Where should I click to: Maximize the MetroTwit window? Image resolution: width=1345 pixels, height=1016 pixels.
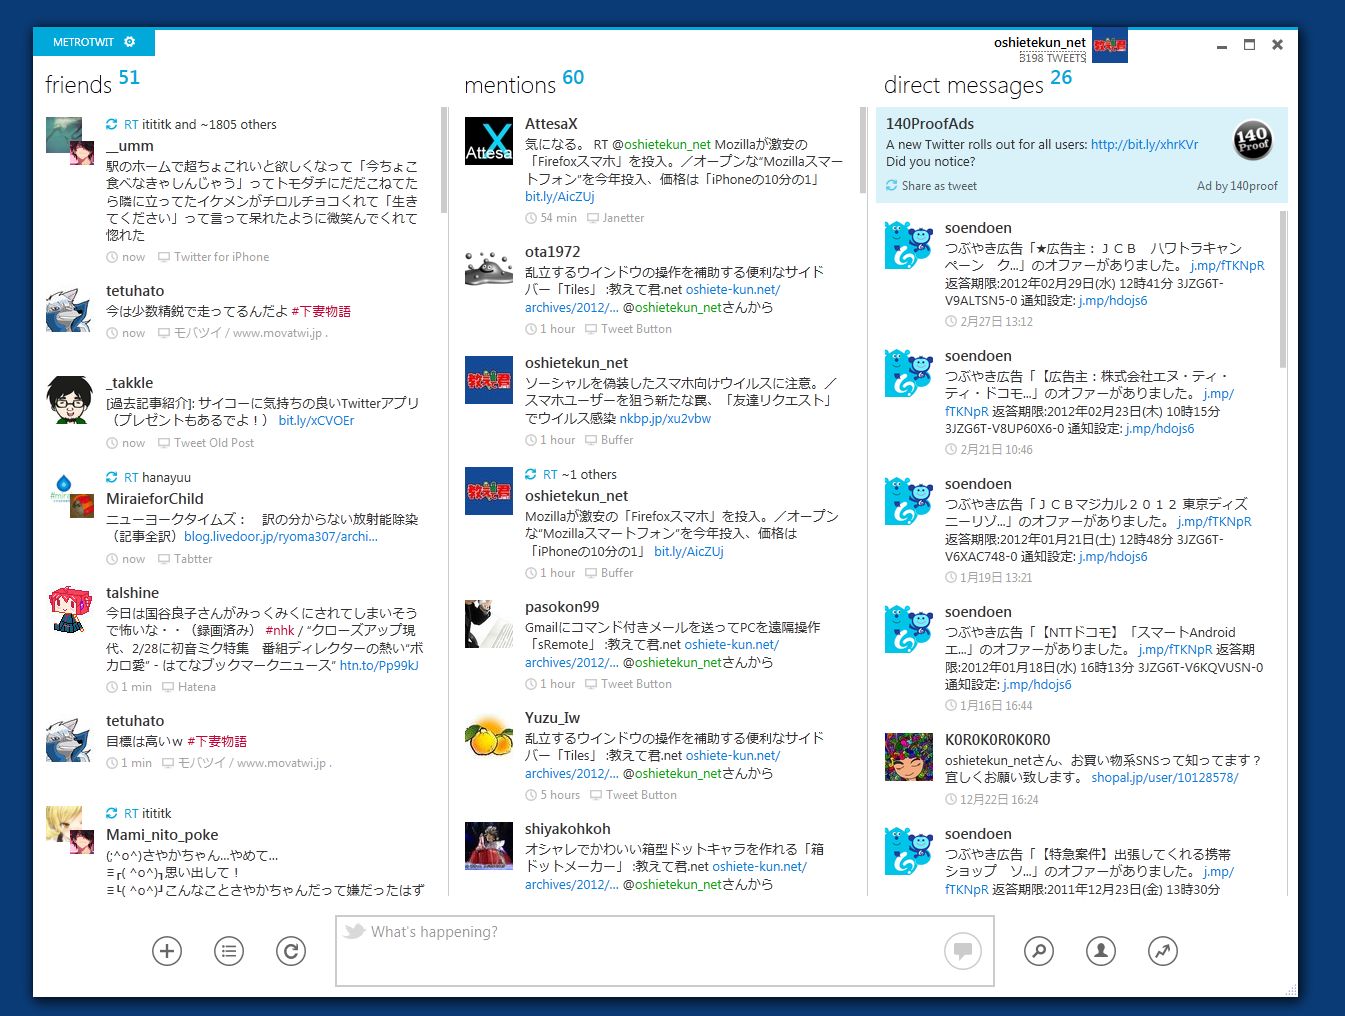click(x=1249, y=44)
